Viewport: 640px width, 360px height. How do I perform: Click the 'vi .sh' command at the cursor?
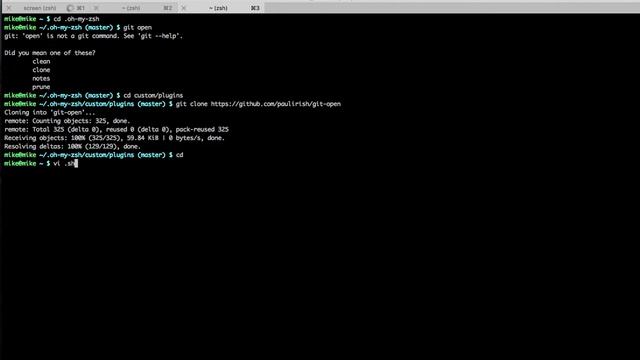pos(64,164)
